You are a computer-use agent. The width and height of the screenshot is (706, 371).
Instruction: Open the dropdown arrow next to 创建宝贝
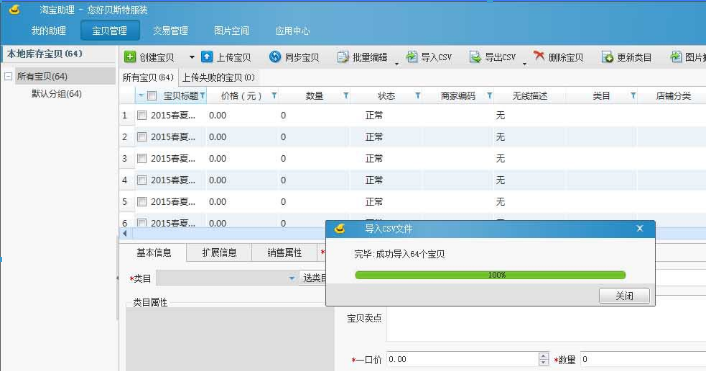(x=192, y=57)
